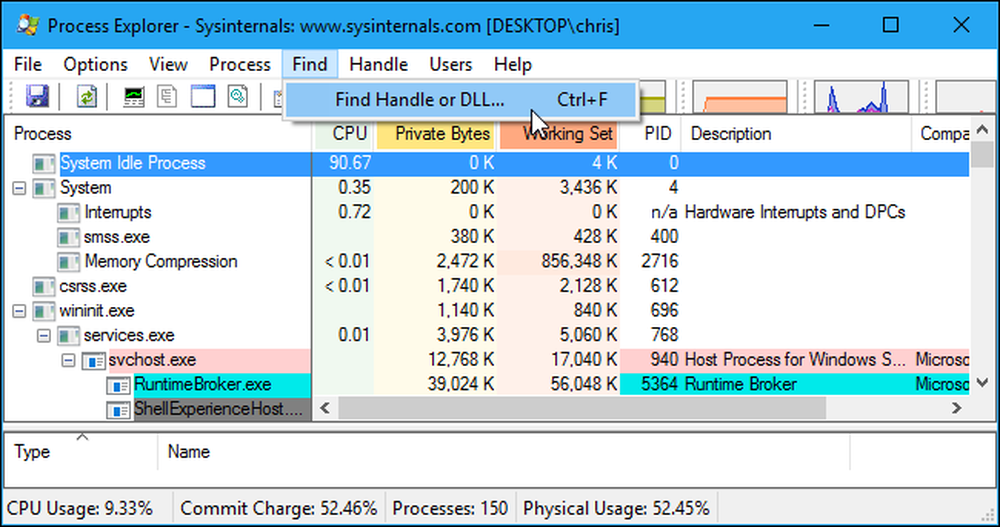1000x527 pixels.
Task: Click the vertical scrollbar down arrow
Action: pos(983,383)
